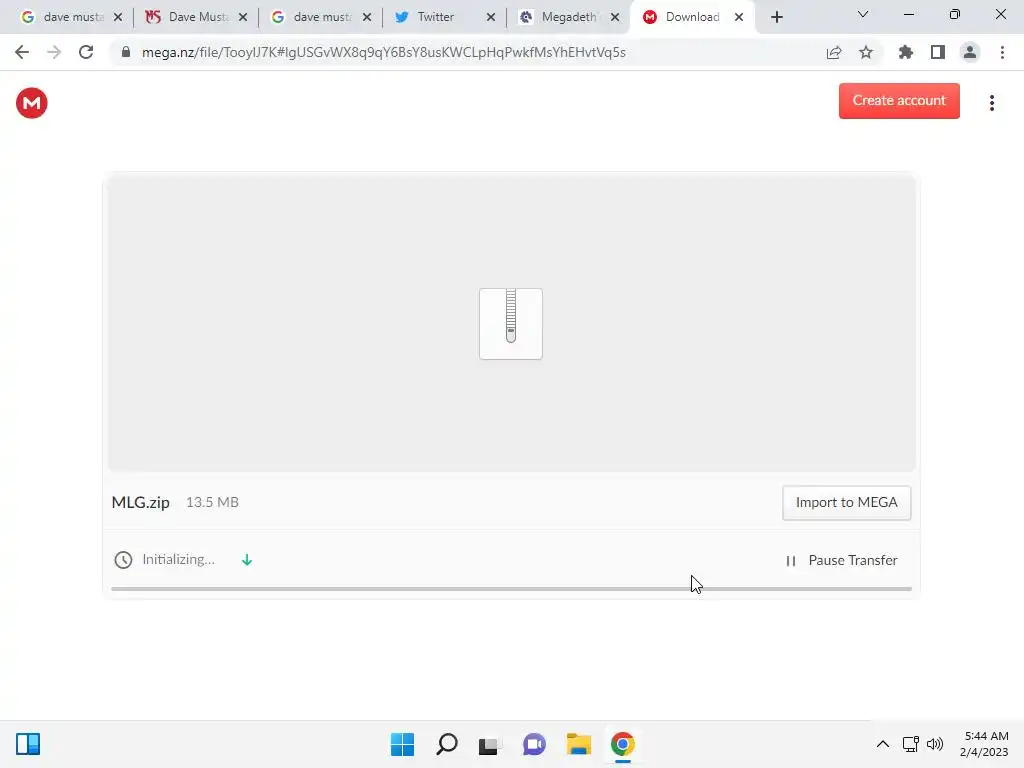Click the 13.5 MB file size text
The height and width of the screenshot is (768, 1024).
212,502
